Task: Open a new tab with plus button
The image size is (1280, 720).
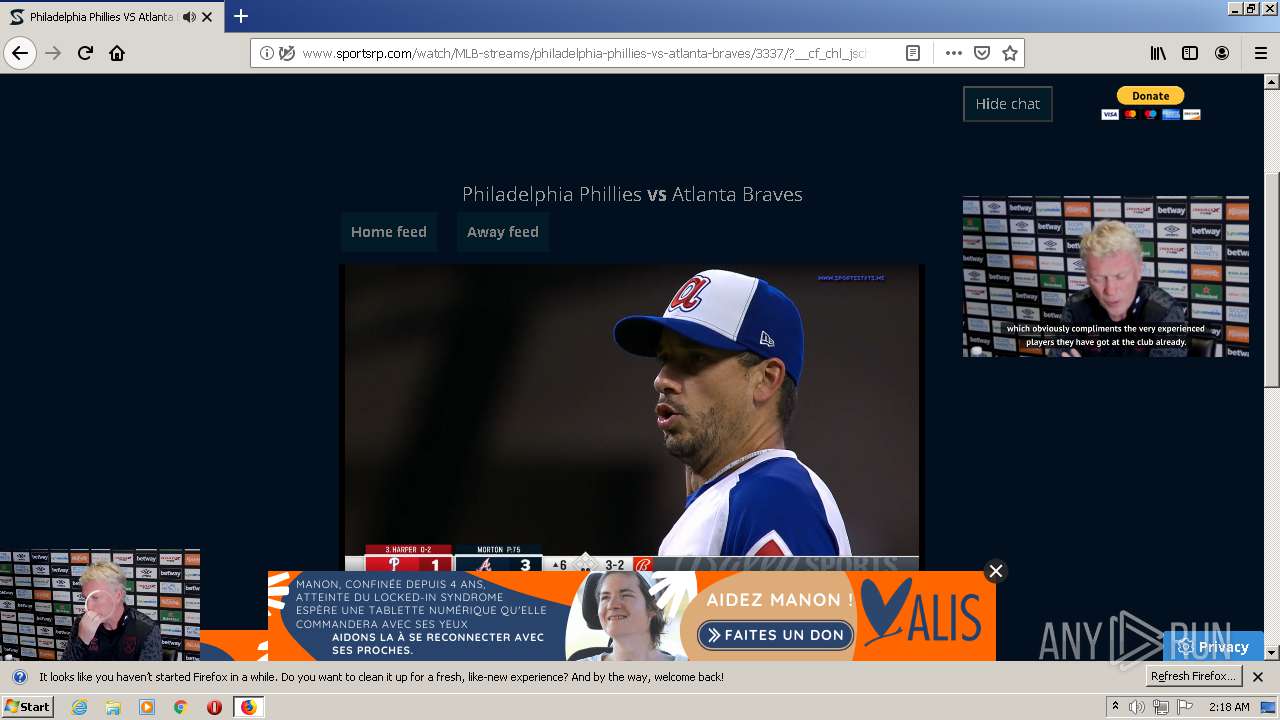Action: click(x=241, y=16)
